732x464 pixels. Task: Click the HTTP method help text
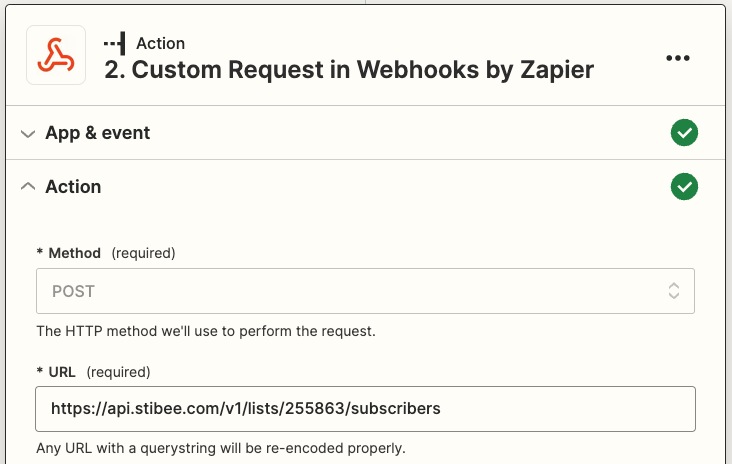tap(206, 330)
